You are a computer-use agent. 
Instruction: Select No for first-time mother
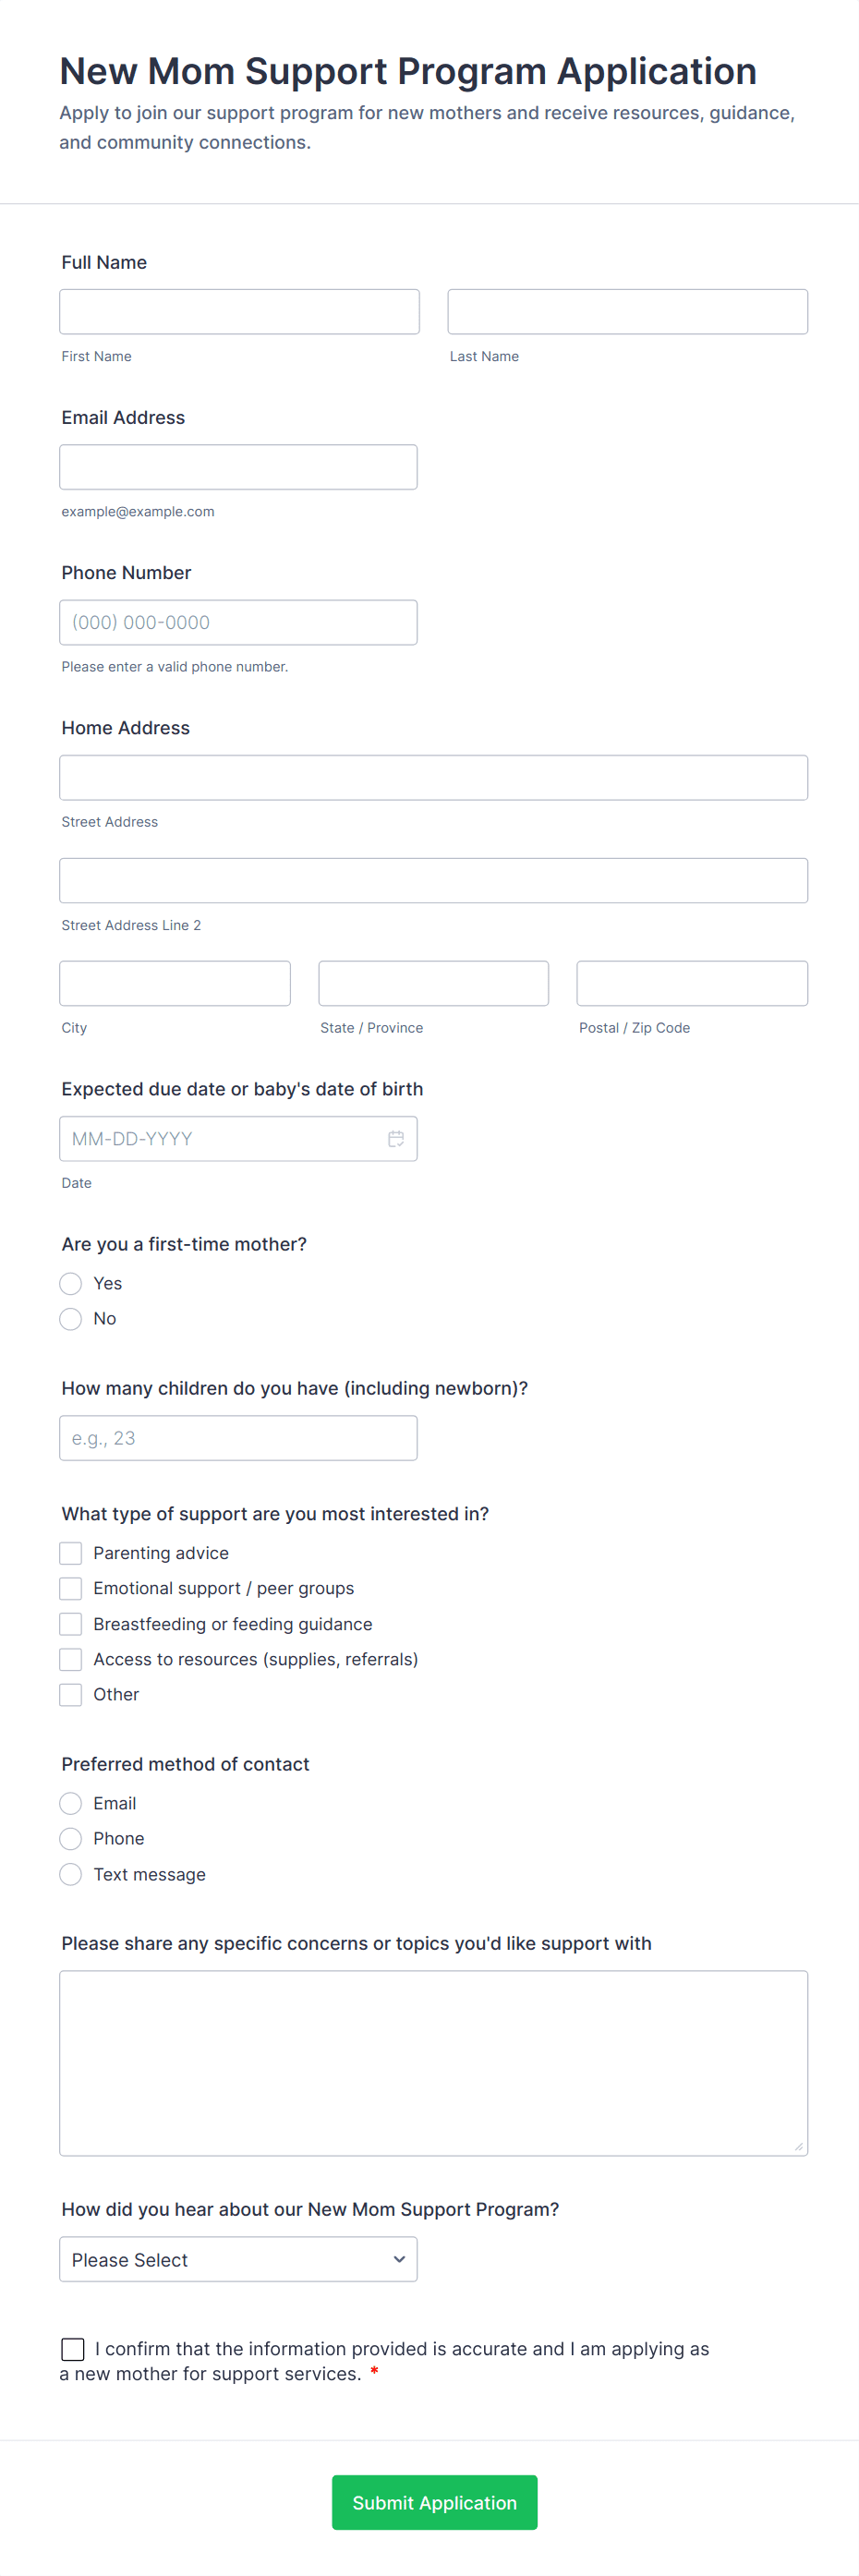pos(71,1318)
